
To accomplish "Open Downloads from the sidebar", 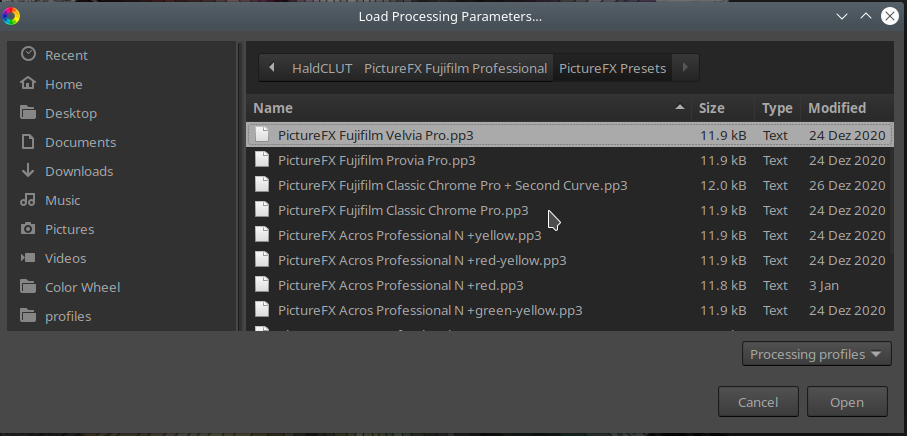I will click(78, 171).
